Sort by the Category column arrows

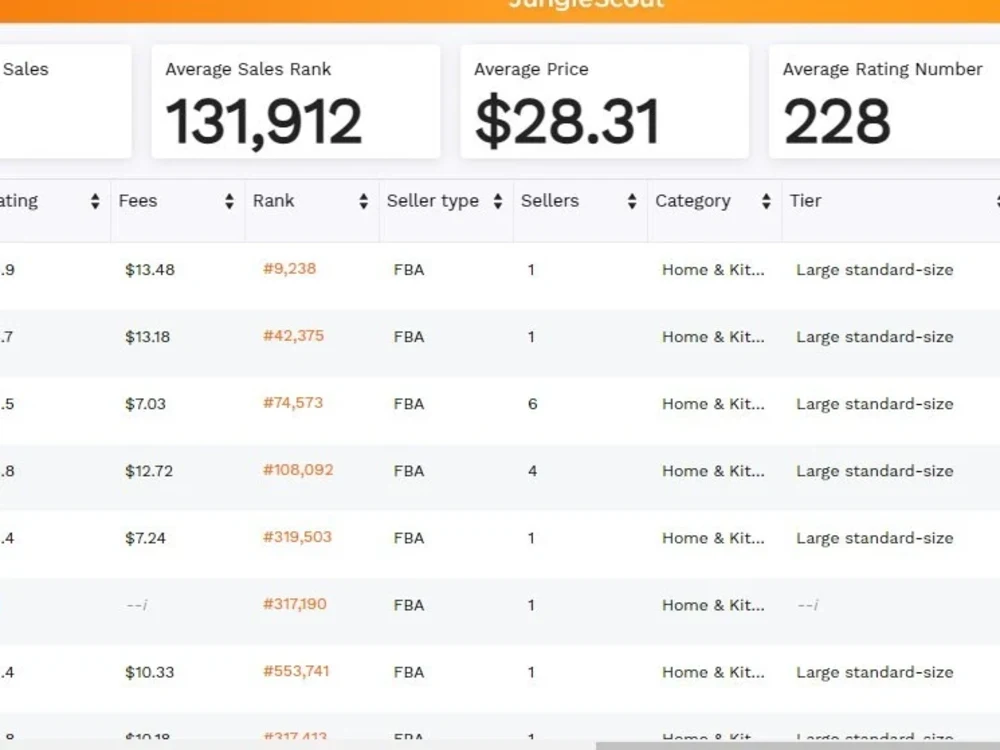(767, 202)
